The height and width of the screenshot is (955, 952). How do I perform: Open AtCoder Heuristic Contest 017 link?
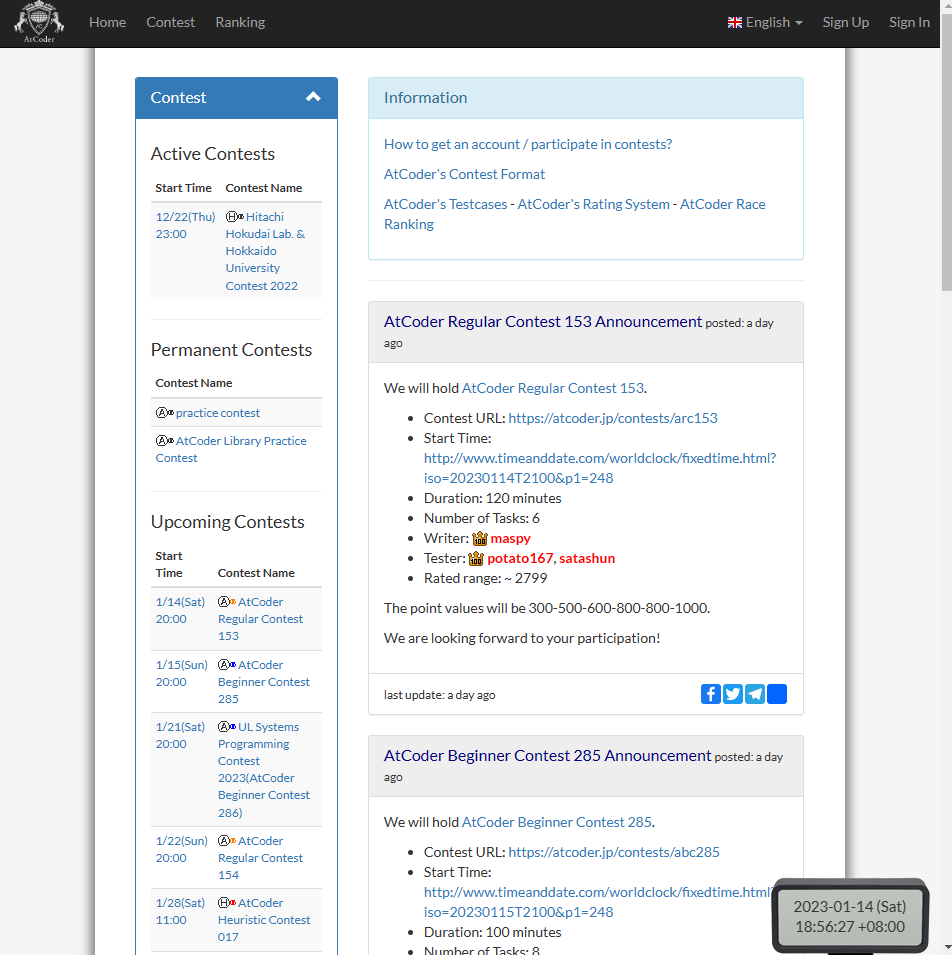click(264, 920)
